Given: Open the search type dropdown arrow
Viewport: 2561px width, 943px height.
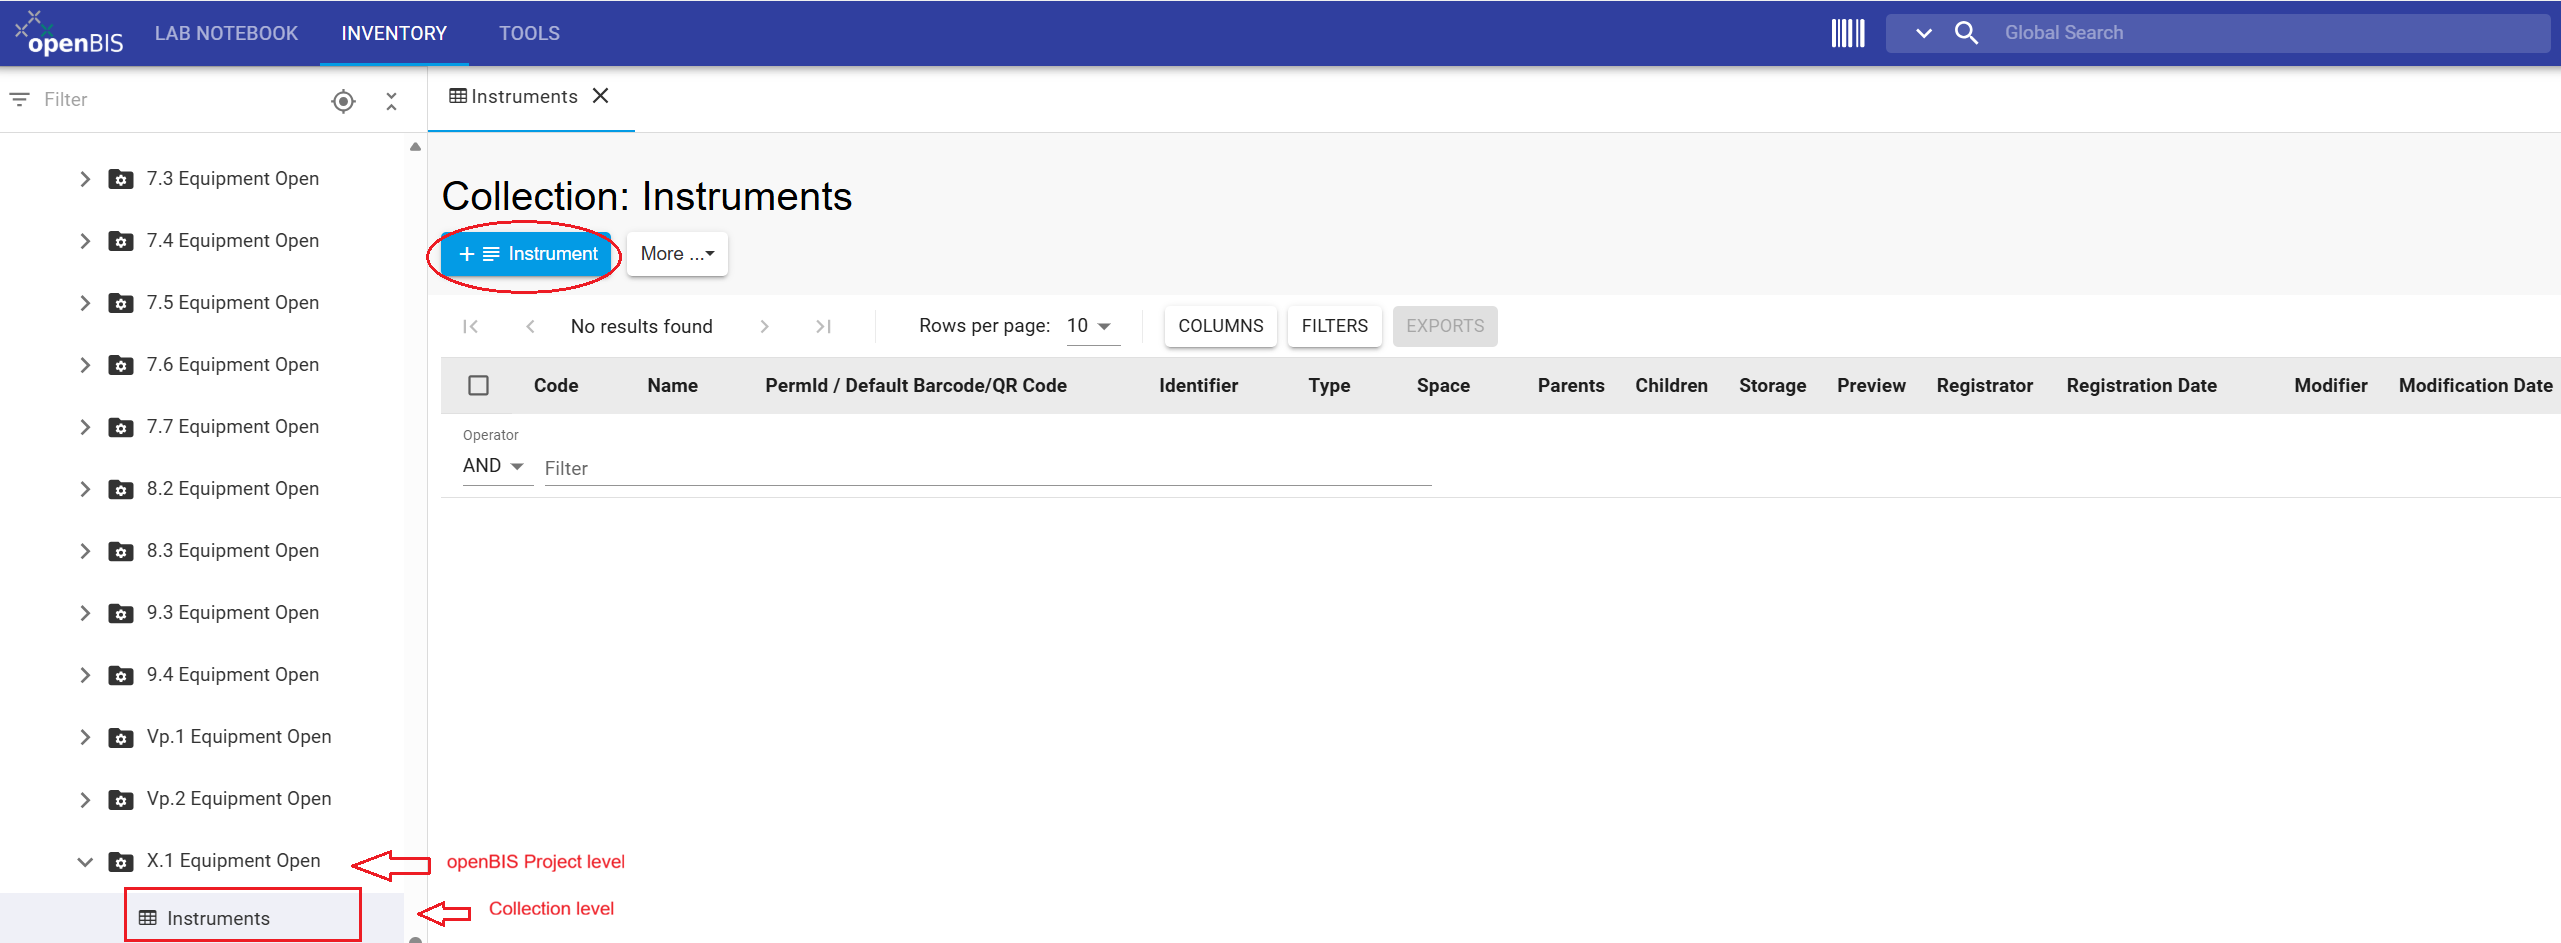Looking at the screenshot, I should 1923,33.
